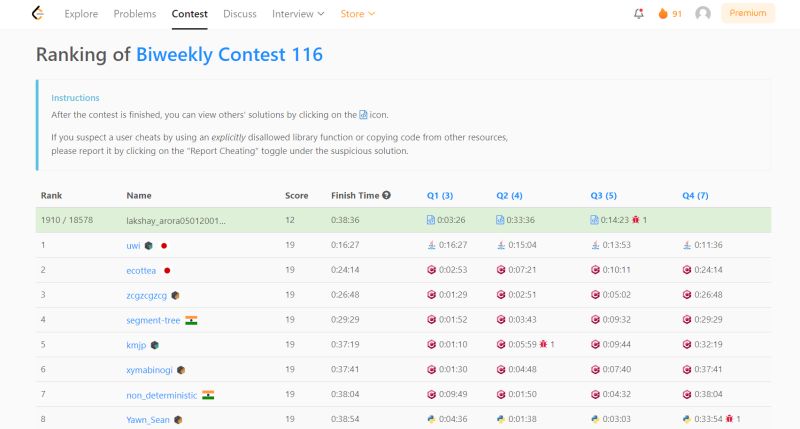Open the notifications bell icon
Image resolution: width=800 pixels, height=429 pixels.
pos(638,14)
